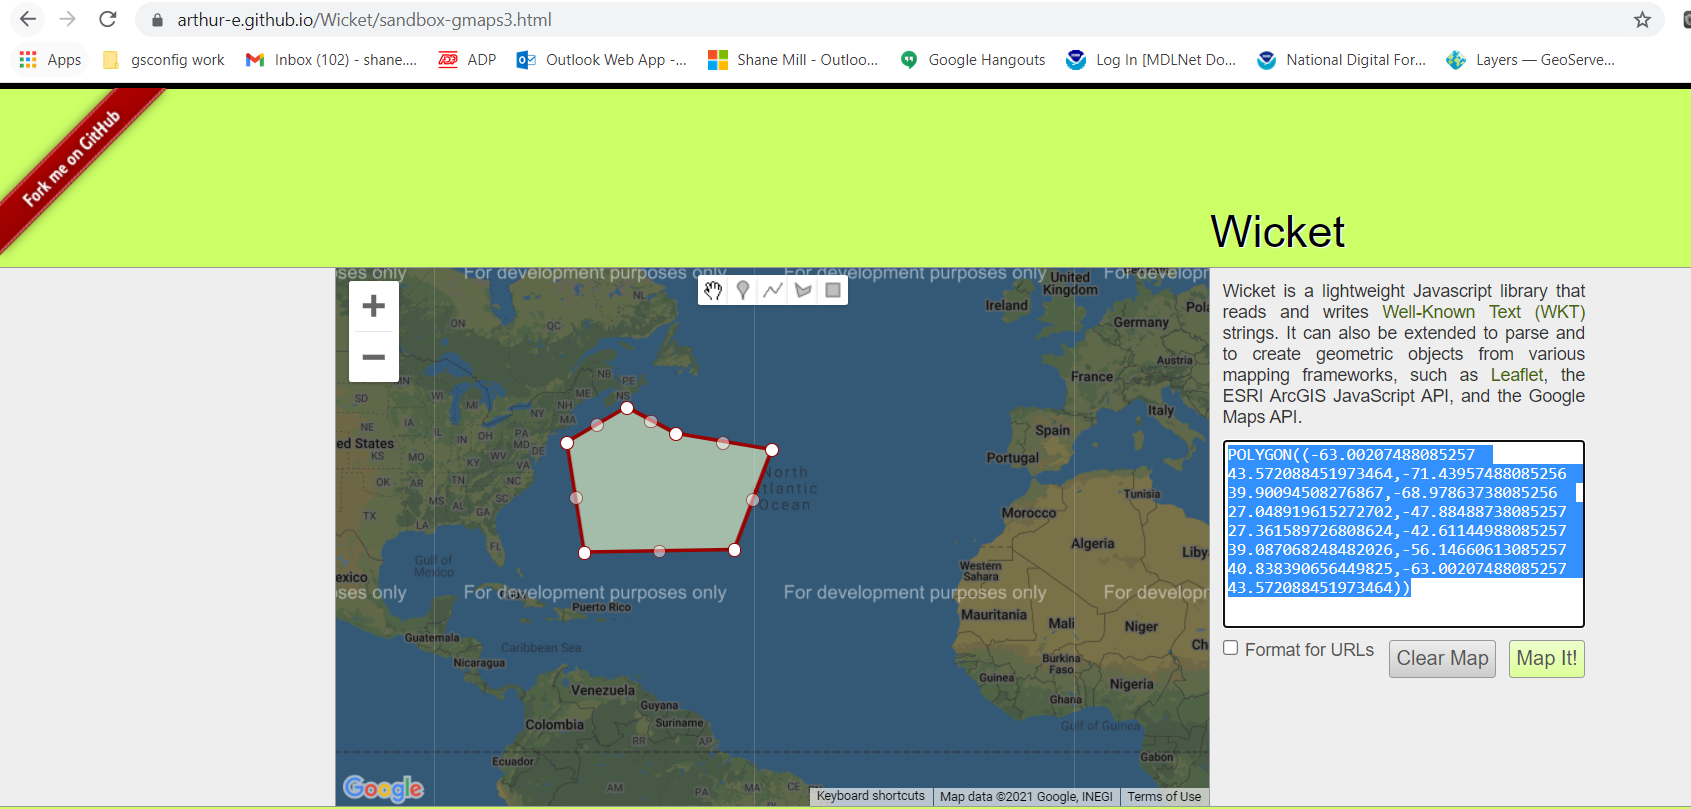Click the browser back arrow
Image resolution: width=1691 pixels, height=809 pixels.
tap(28, 19)
